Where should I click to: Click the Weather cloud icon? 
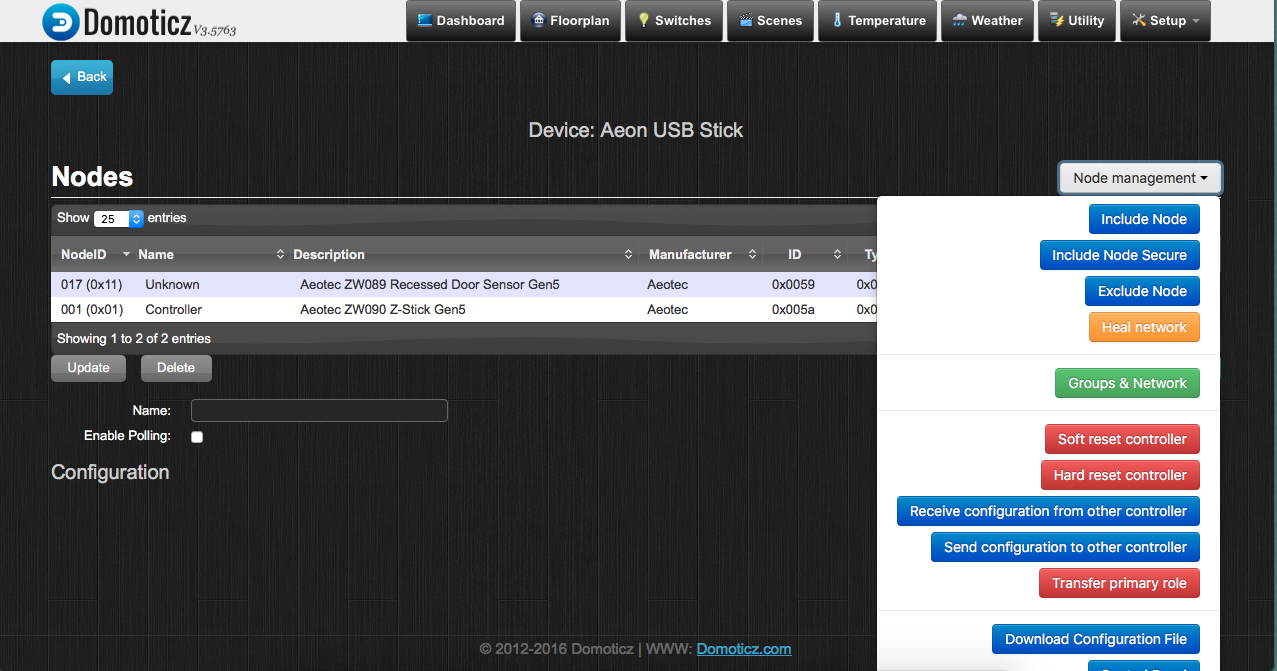pos(960,20)
